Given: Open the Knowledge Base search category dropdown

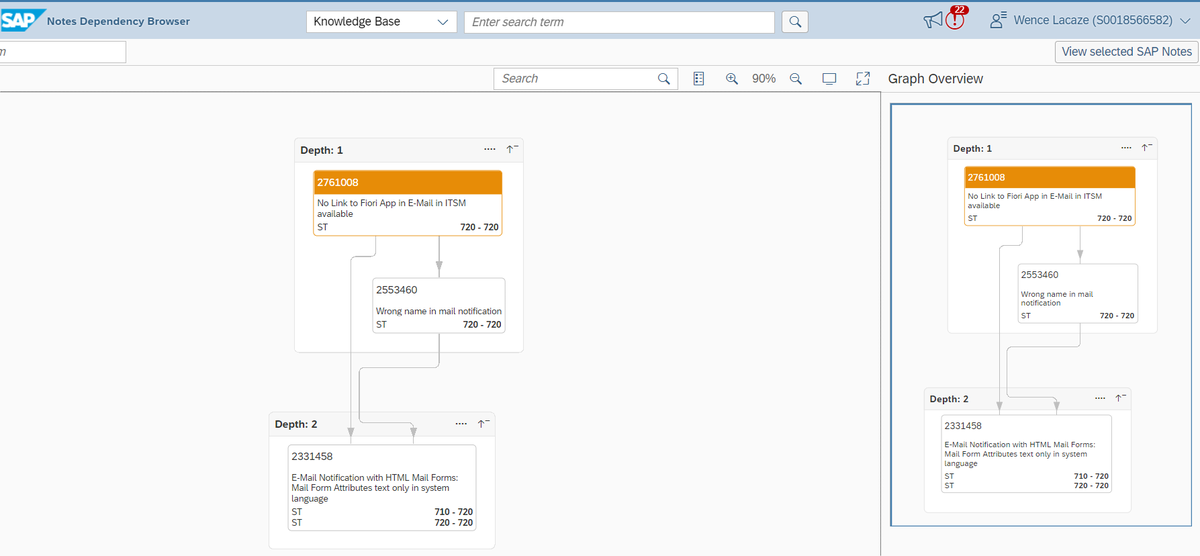Looking at the screenshot, I should (381, 22).
